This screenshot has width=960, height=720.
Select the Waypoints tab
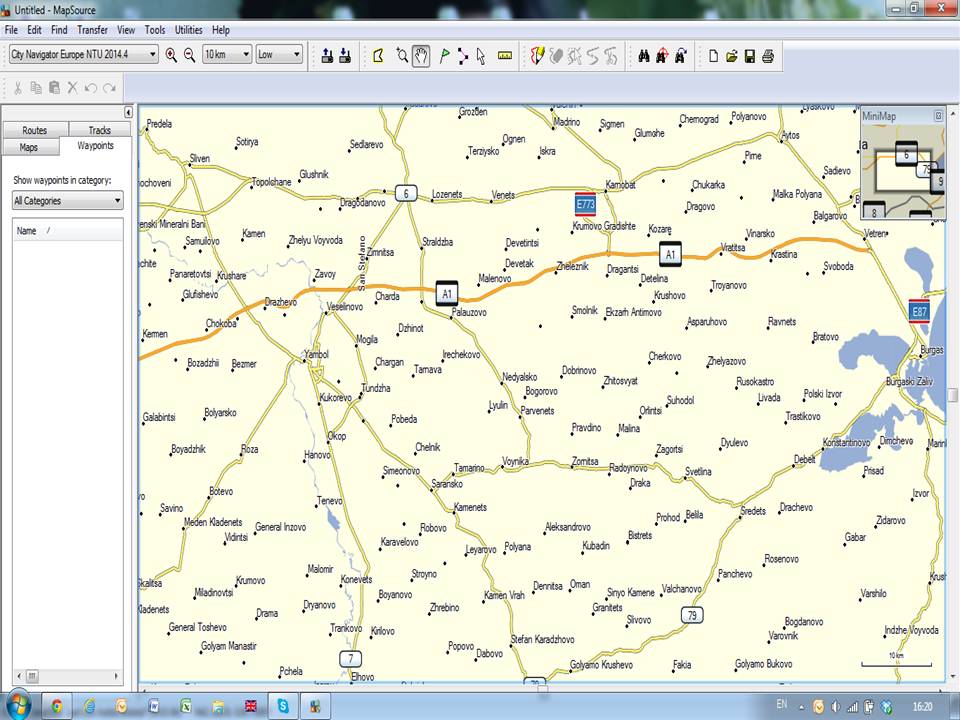click(x=96, y=146)
